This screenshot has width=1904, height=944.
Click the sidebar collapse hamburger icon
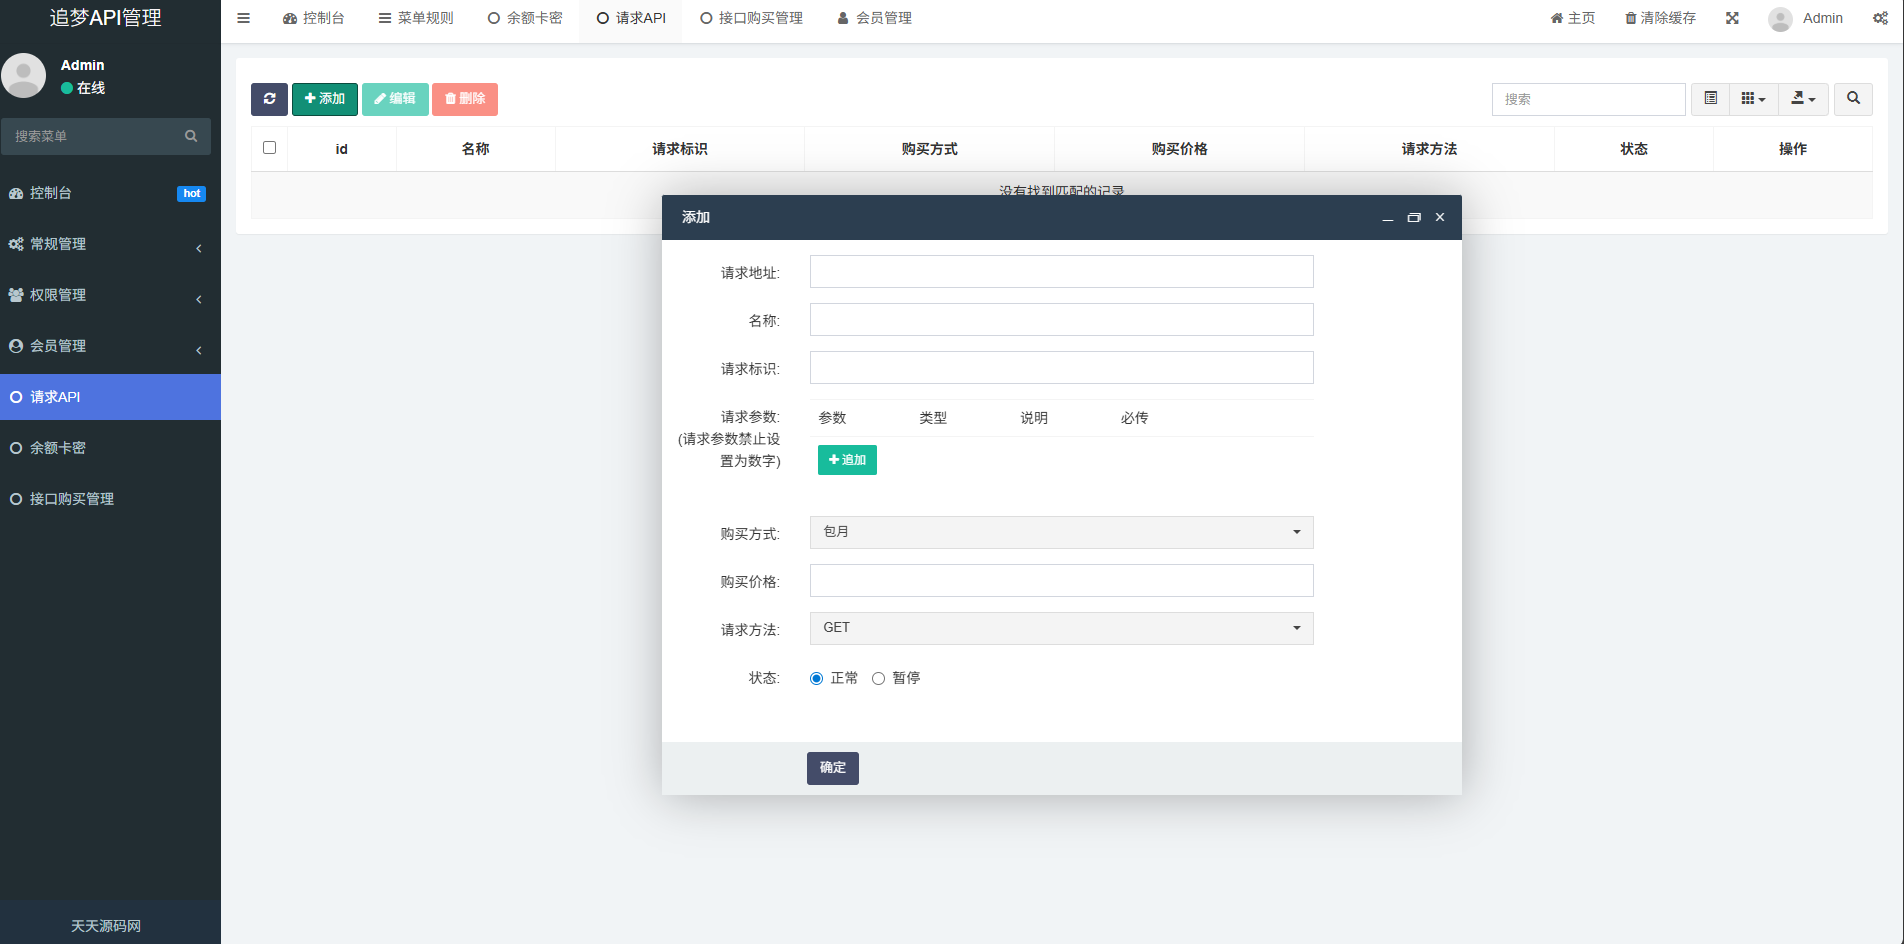[x=243, y=17]
